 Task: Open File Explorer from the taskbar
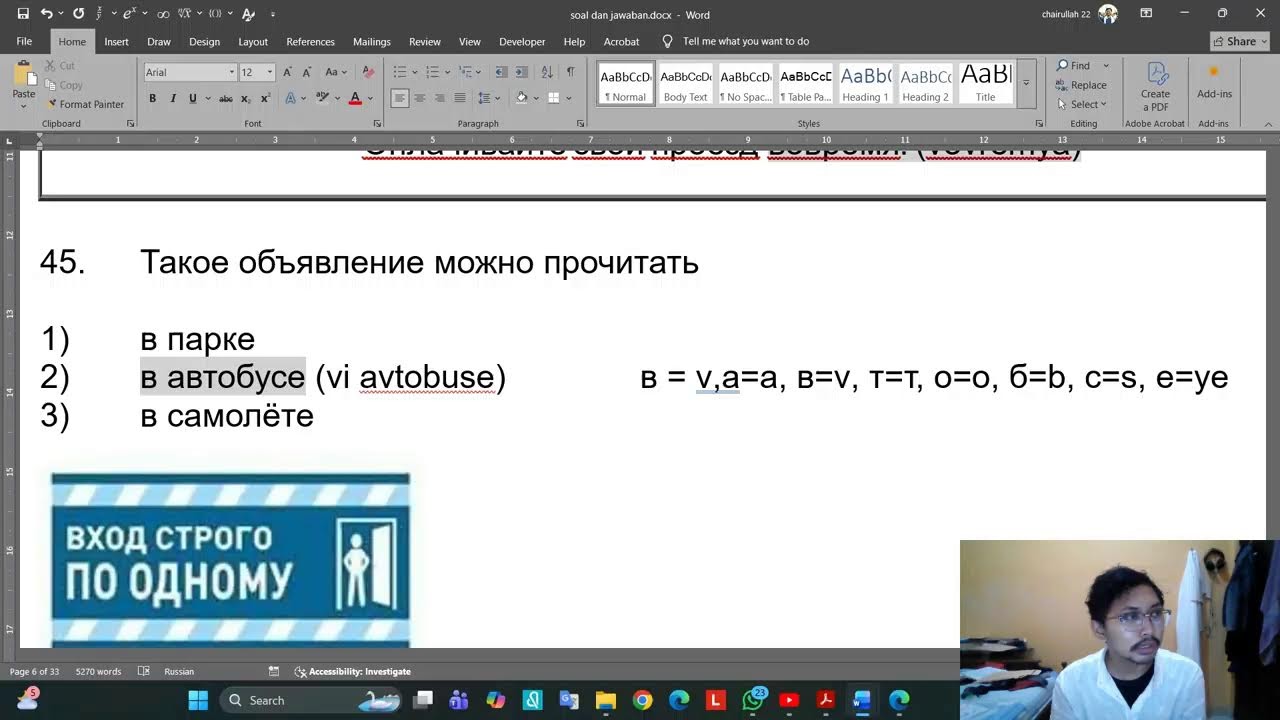tap(605, 700)
